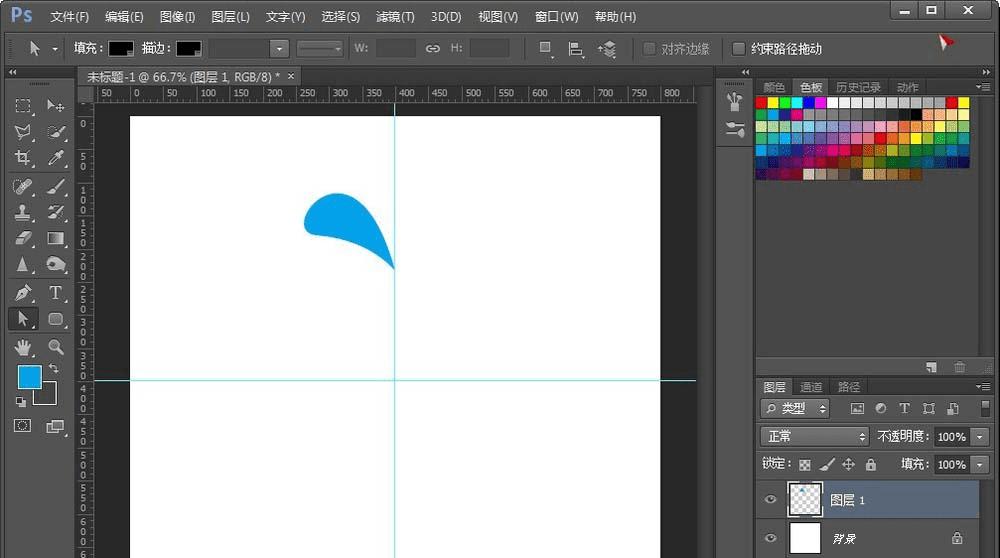Click the lock all icon in Layers panel
Viewport: 1000px width, 558px height.
[x=870, y=465]
